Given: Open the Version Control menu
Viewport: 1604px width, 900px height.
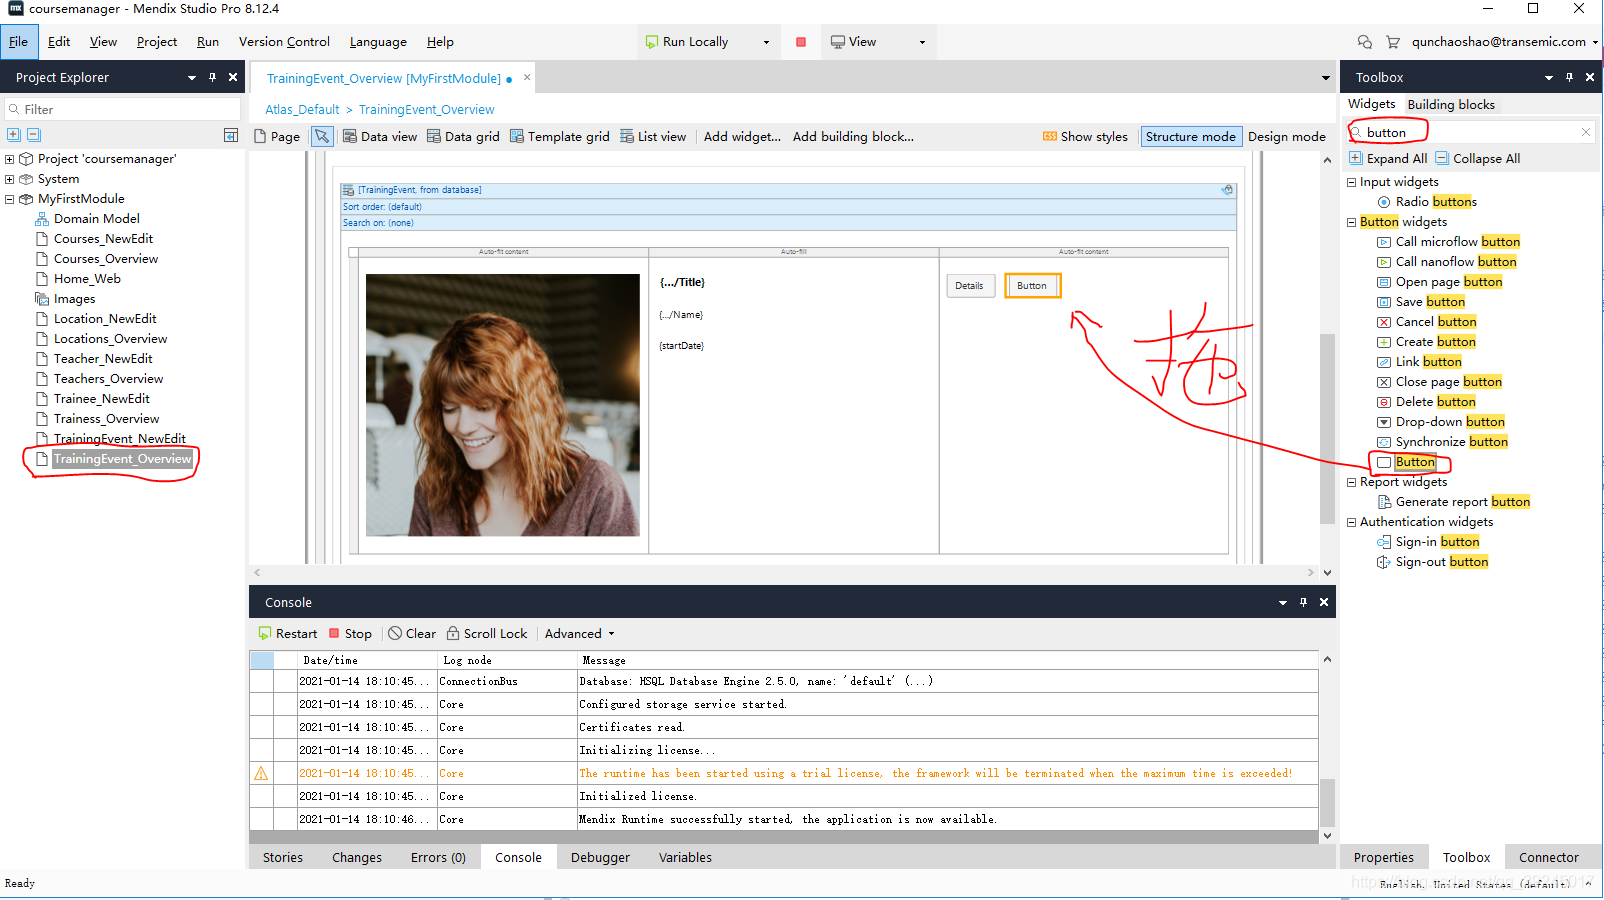Looking at the screenshot, I should (284, 42).
